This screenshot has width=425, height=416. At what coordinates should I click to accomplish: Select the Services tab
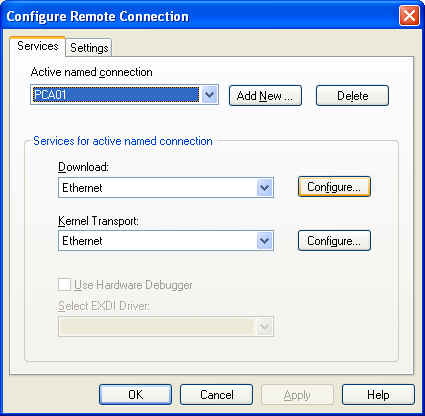pyautogui.click(x=37, y=46)
